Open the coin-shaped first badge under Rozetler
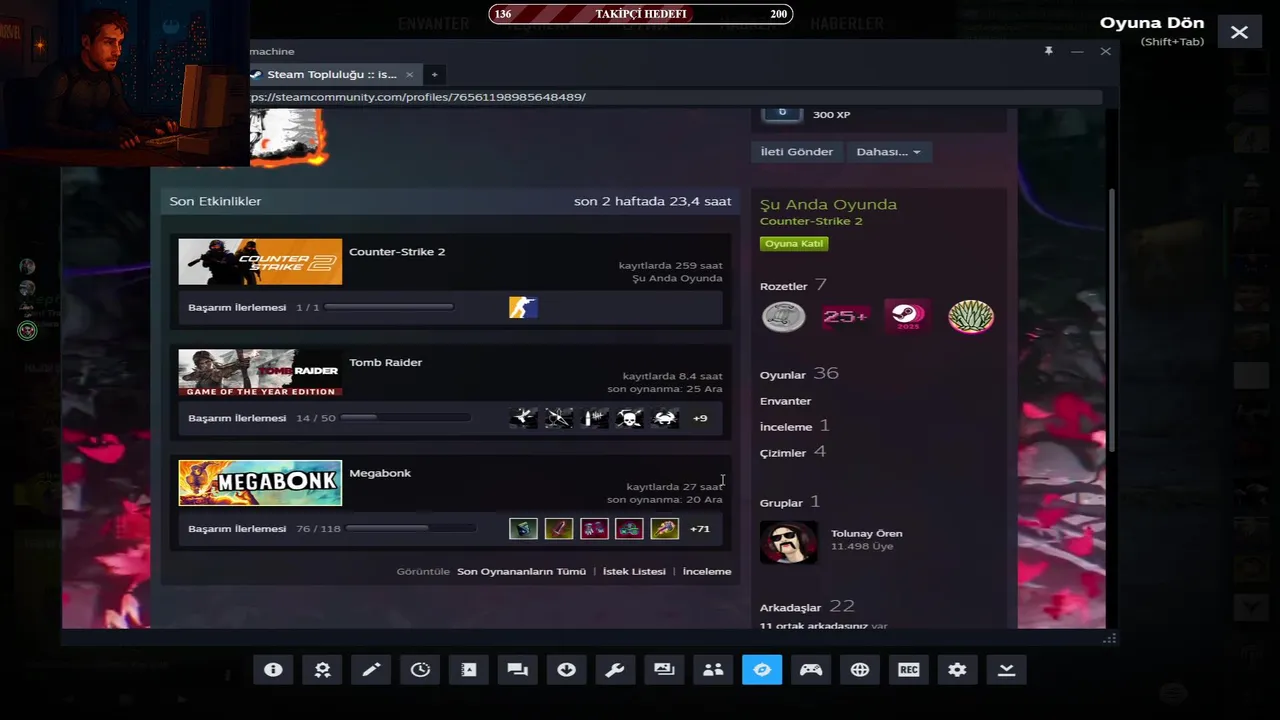The width and height of the screenshot is (1280, 720). [x=784, y=317]
